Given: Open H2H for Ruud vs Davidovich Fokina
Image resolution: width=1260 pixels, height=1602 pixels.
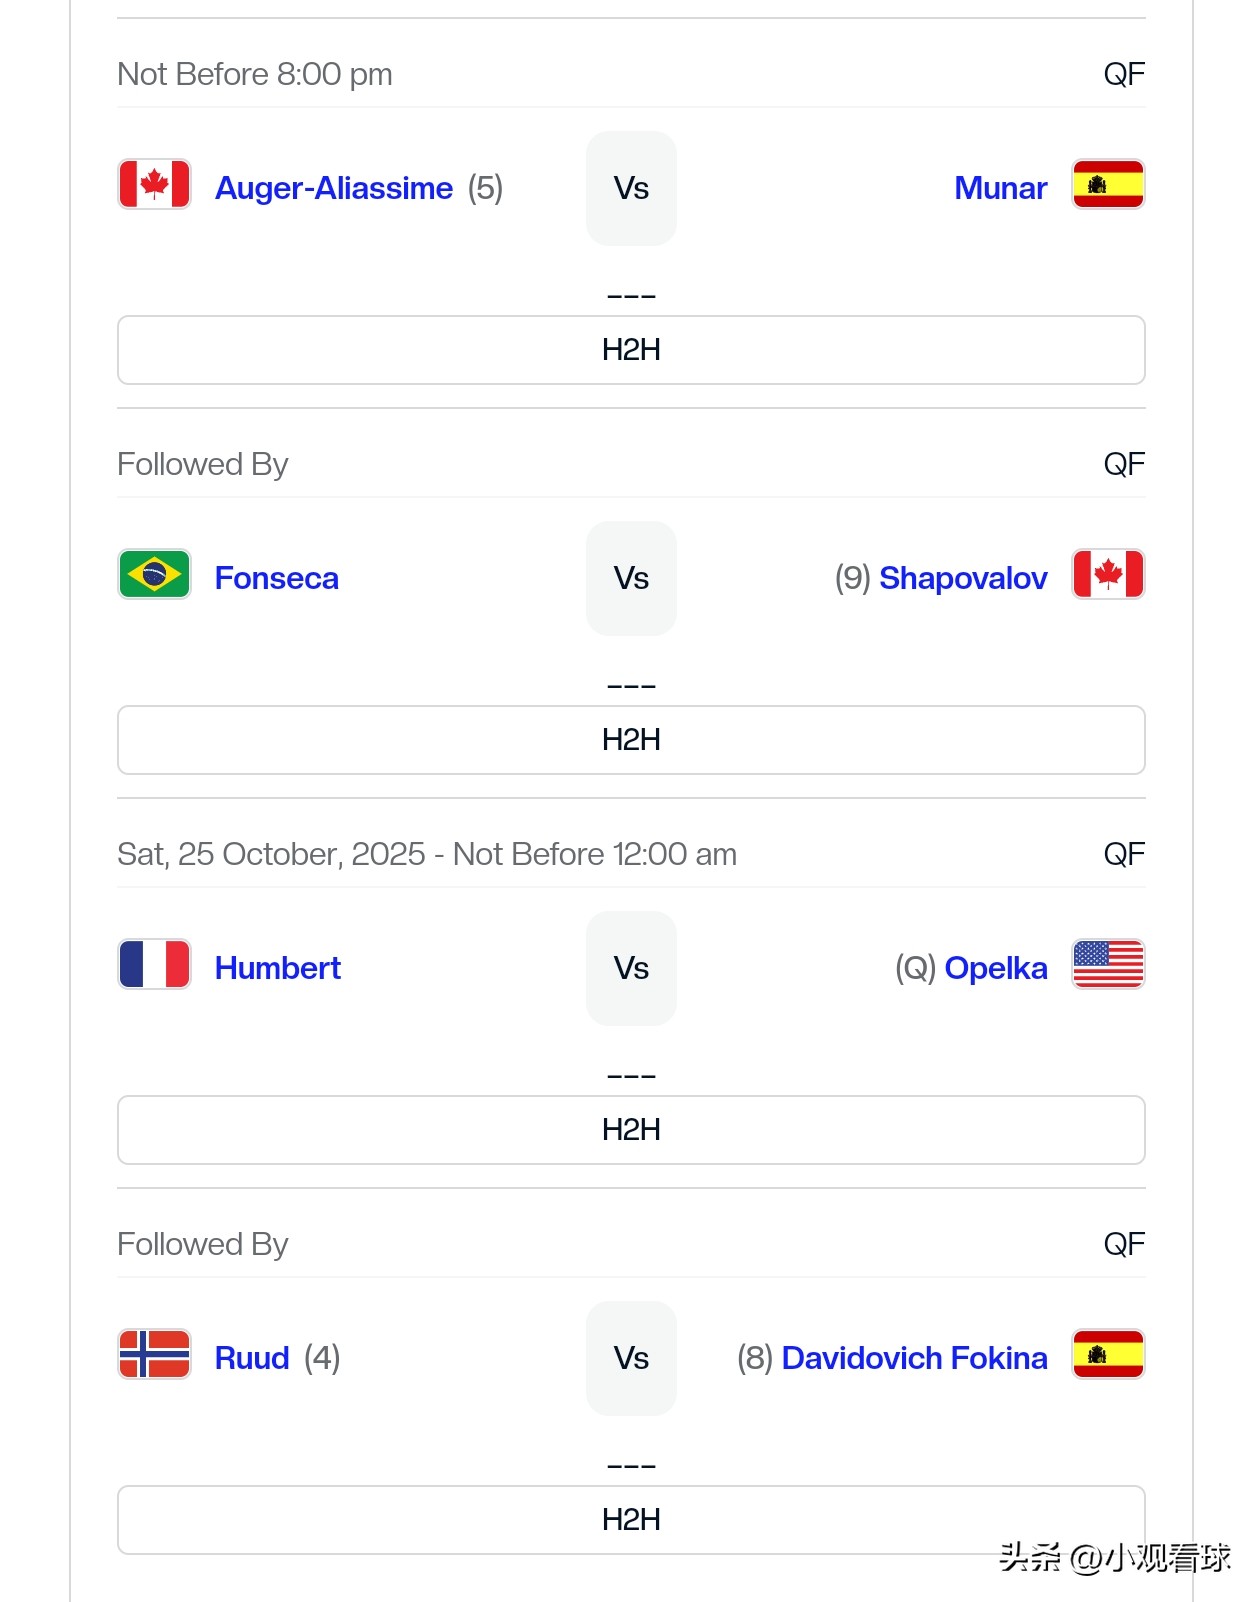Looking at the screenshot, I should [x=631, y=1520].
